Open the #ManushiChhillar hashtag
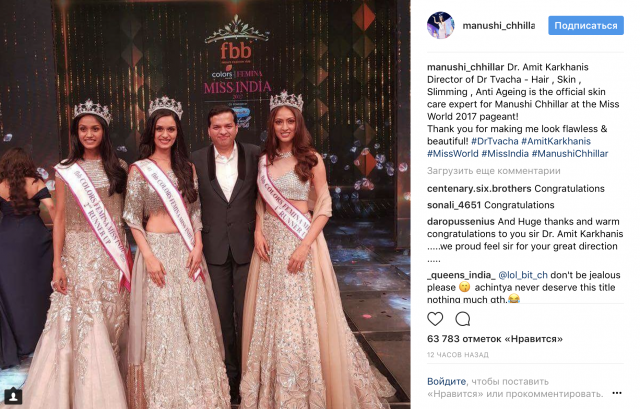 (570, 153)
